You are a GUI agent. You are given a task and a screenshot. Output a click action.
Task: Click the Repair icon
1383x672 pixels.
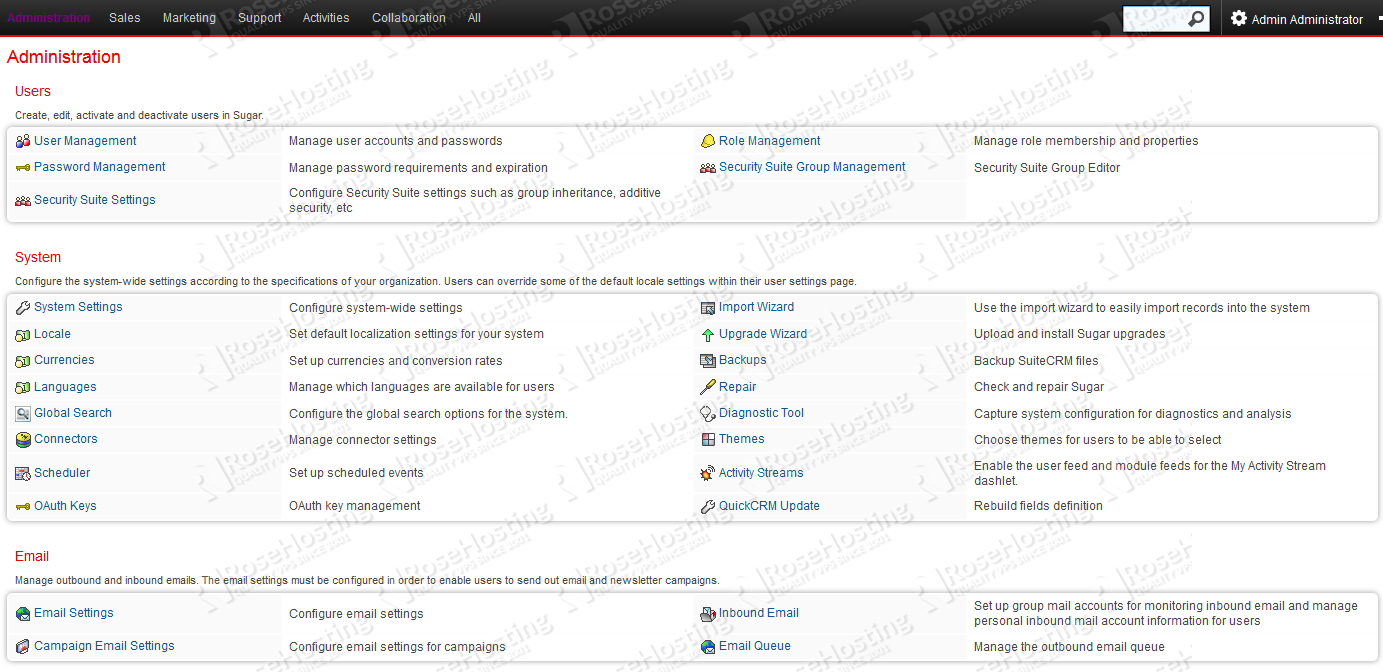click(708, 387)
